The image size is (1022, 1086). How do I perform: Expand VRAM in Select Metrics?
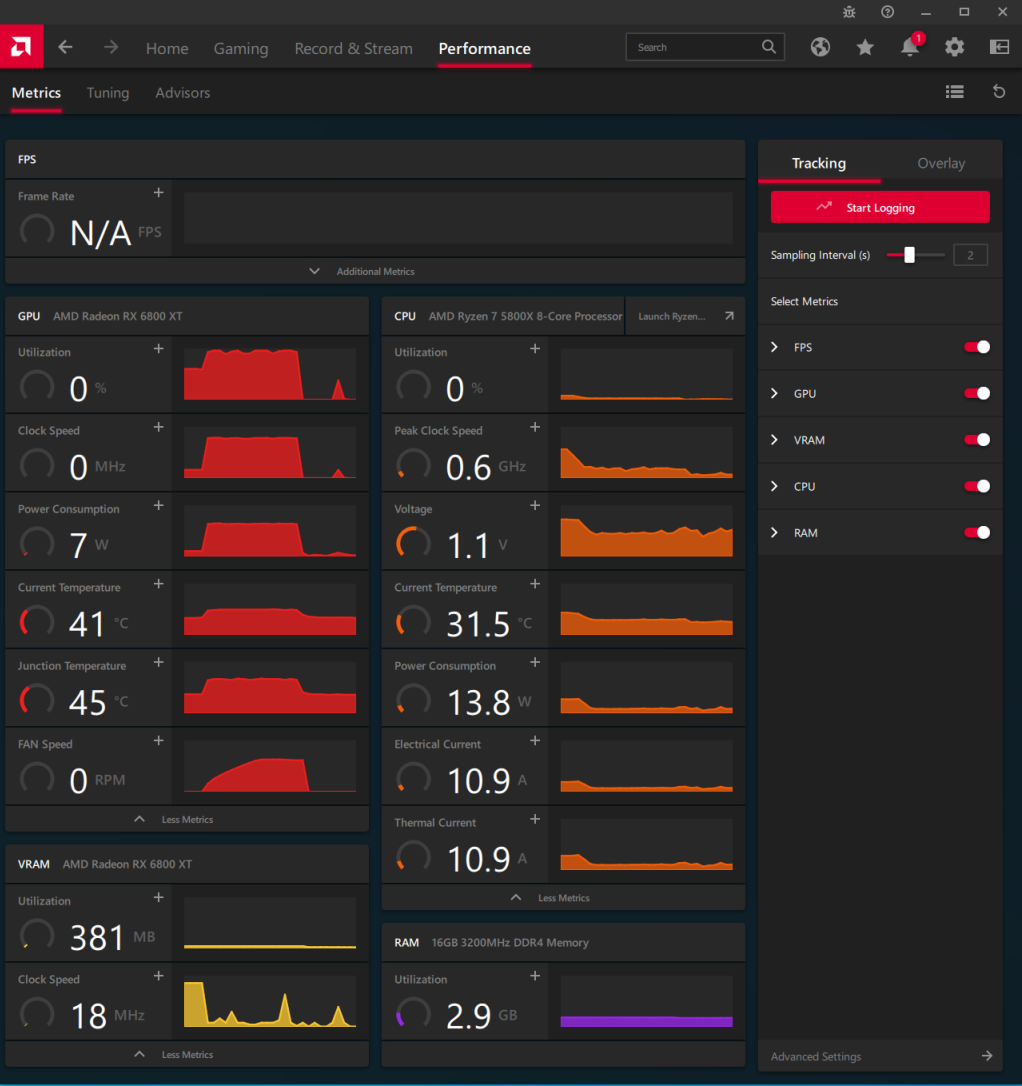click(x=775, y=440)
